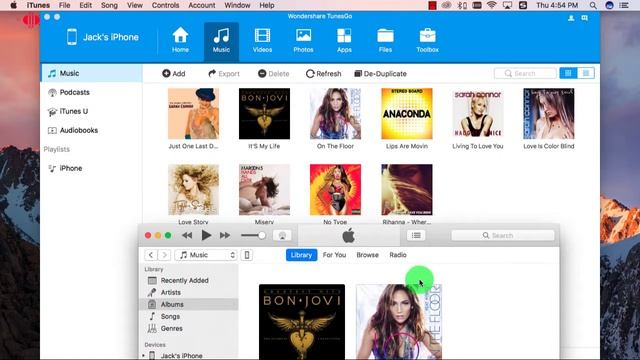Open the Photos section in TunesGo
This screenshot has height=360, width=640.
pos(303,40)
